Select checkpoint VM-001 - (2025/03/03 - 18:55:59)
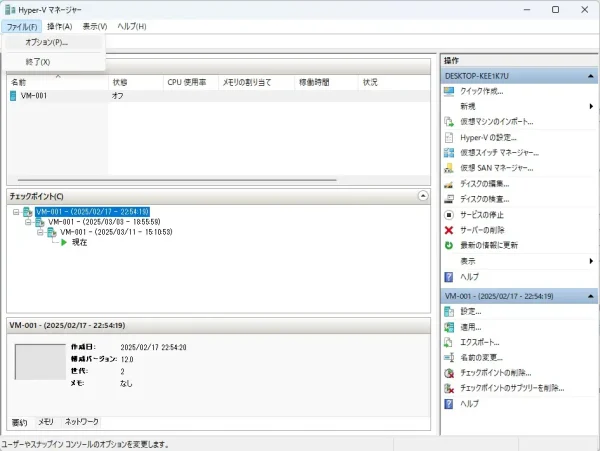 [x=104, y=222]
